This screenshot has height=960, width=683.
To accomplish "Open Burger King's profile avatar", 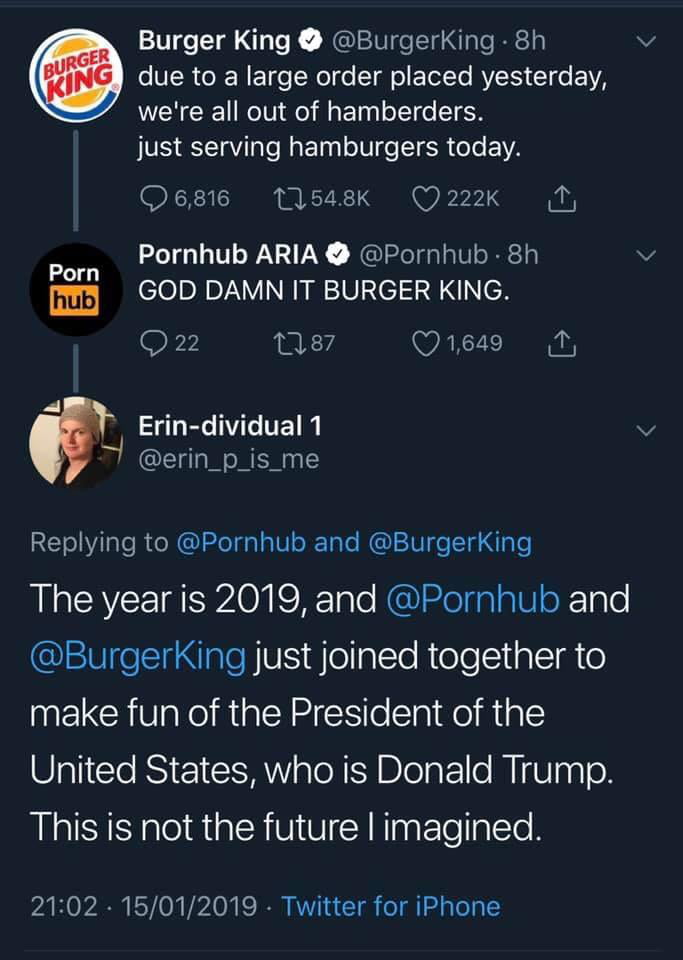I will (x=78, y=77).
